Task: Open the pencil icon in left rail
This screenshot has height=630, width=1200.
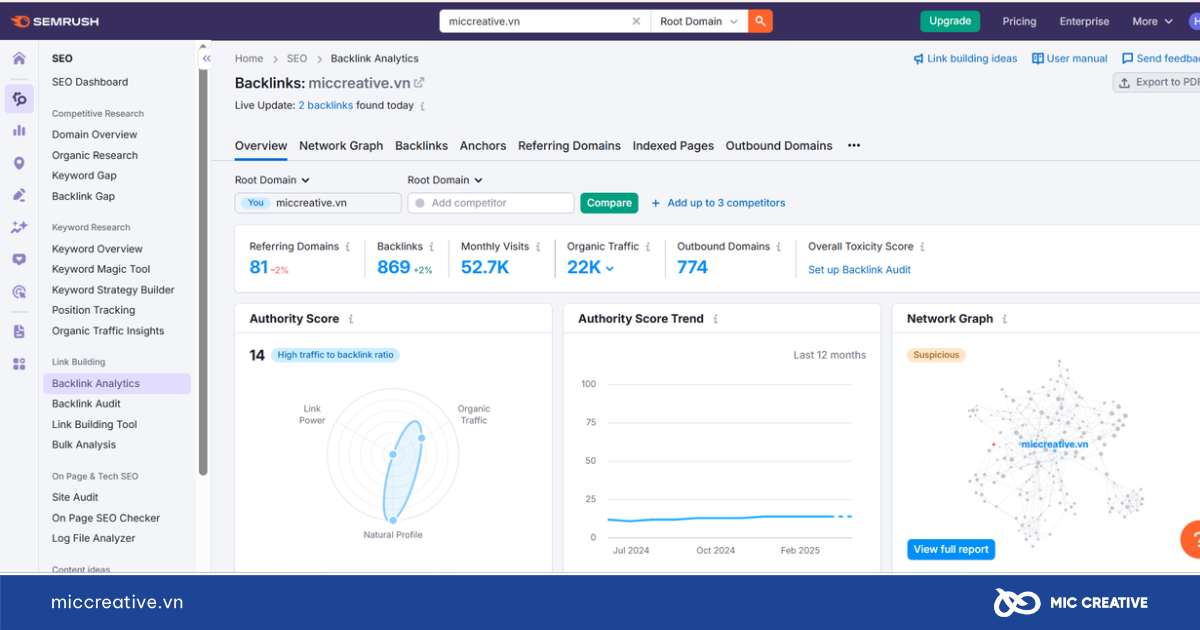Action: 19,195
